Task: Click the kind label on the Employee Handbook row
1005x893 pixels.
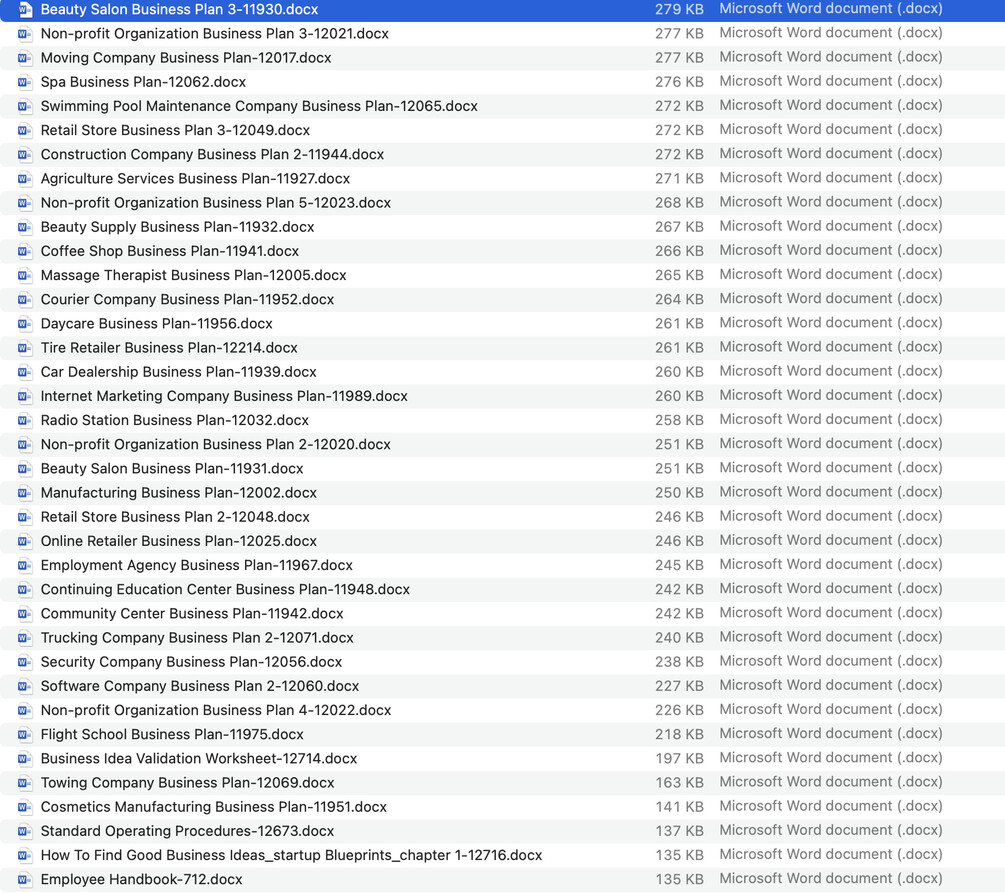Action: click(831, 879)
